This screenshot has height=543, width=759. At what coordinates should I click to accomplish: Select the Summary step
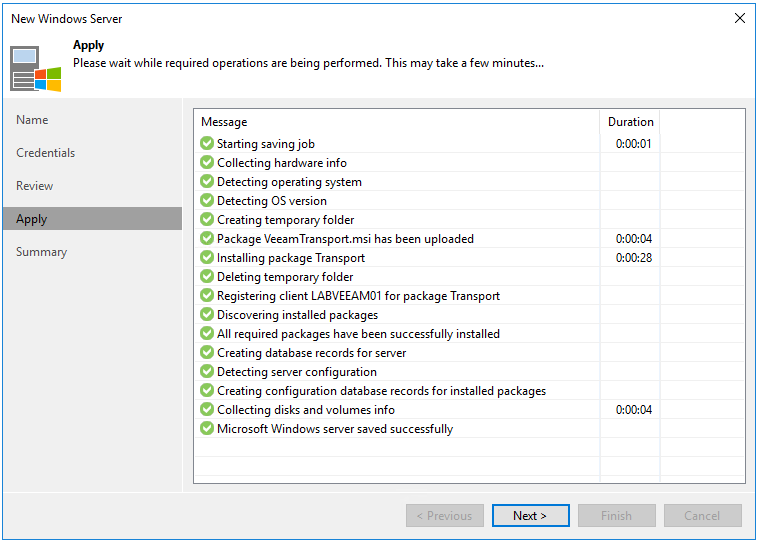[42, 252]
